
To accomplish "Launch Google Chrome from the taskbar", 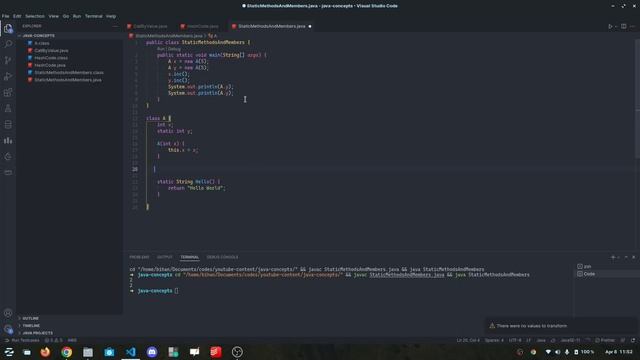I will click(67, 352).
